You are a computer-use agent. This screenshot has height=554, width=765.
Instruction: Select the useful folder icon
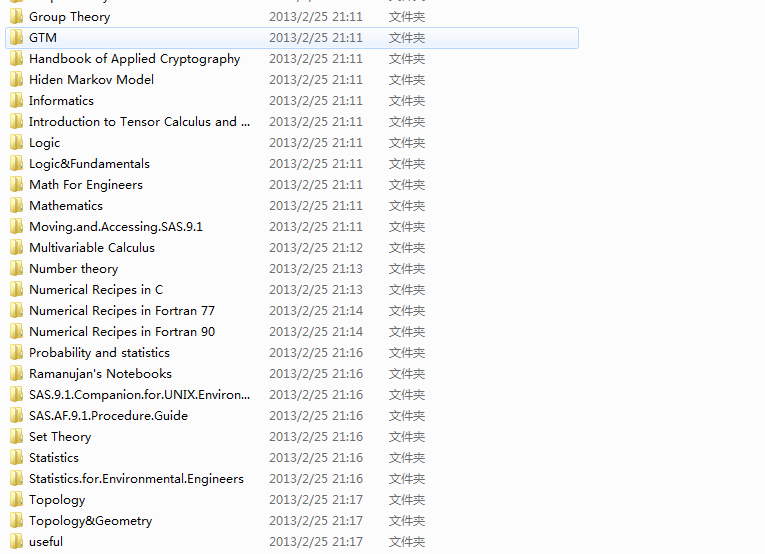pos(16,542)
